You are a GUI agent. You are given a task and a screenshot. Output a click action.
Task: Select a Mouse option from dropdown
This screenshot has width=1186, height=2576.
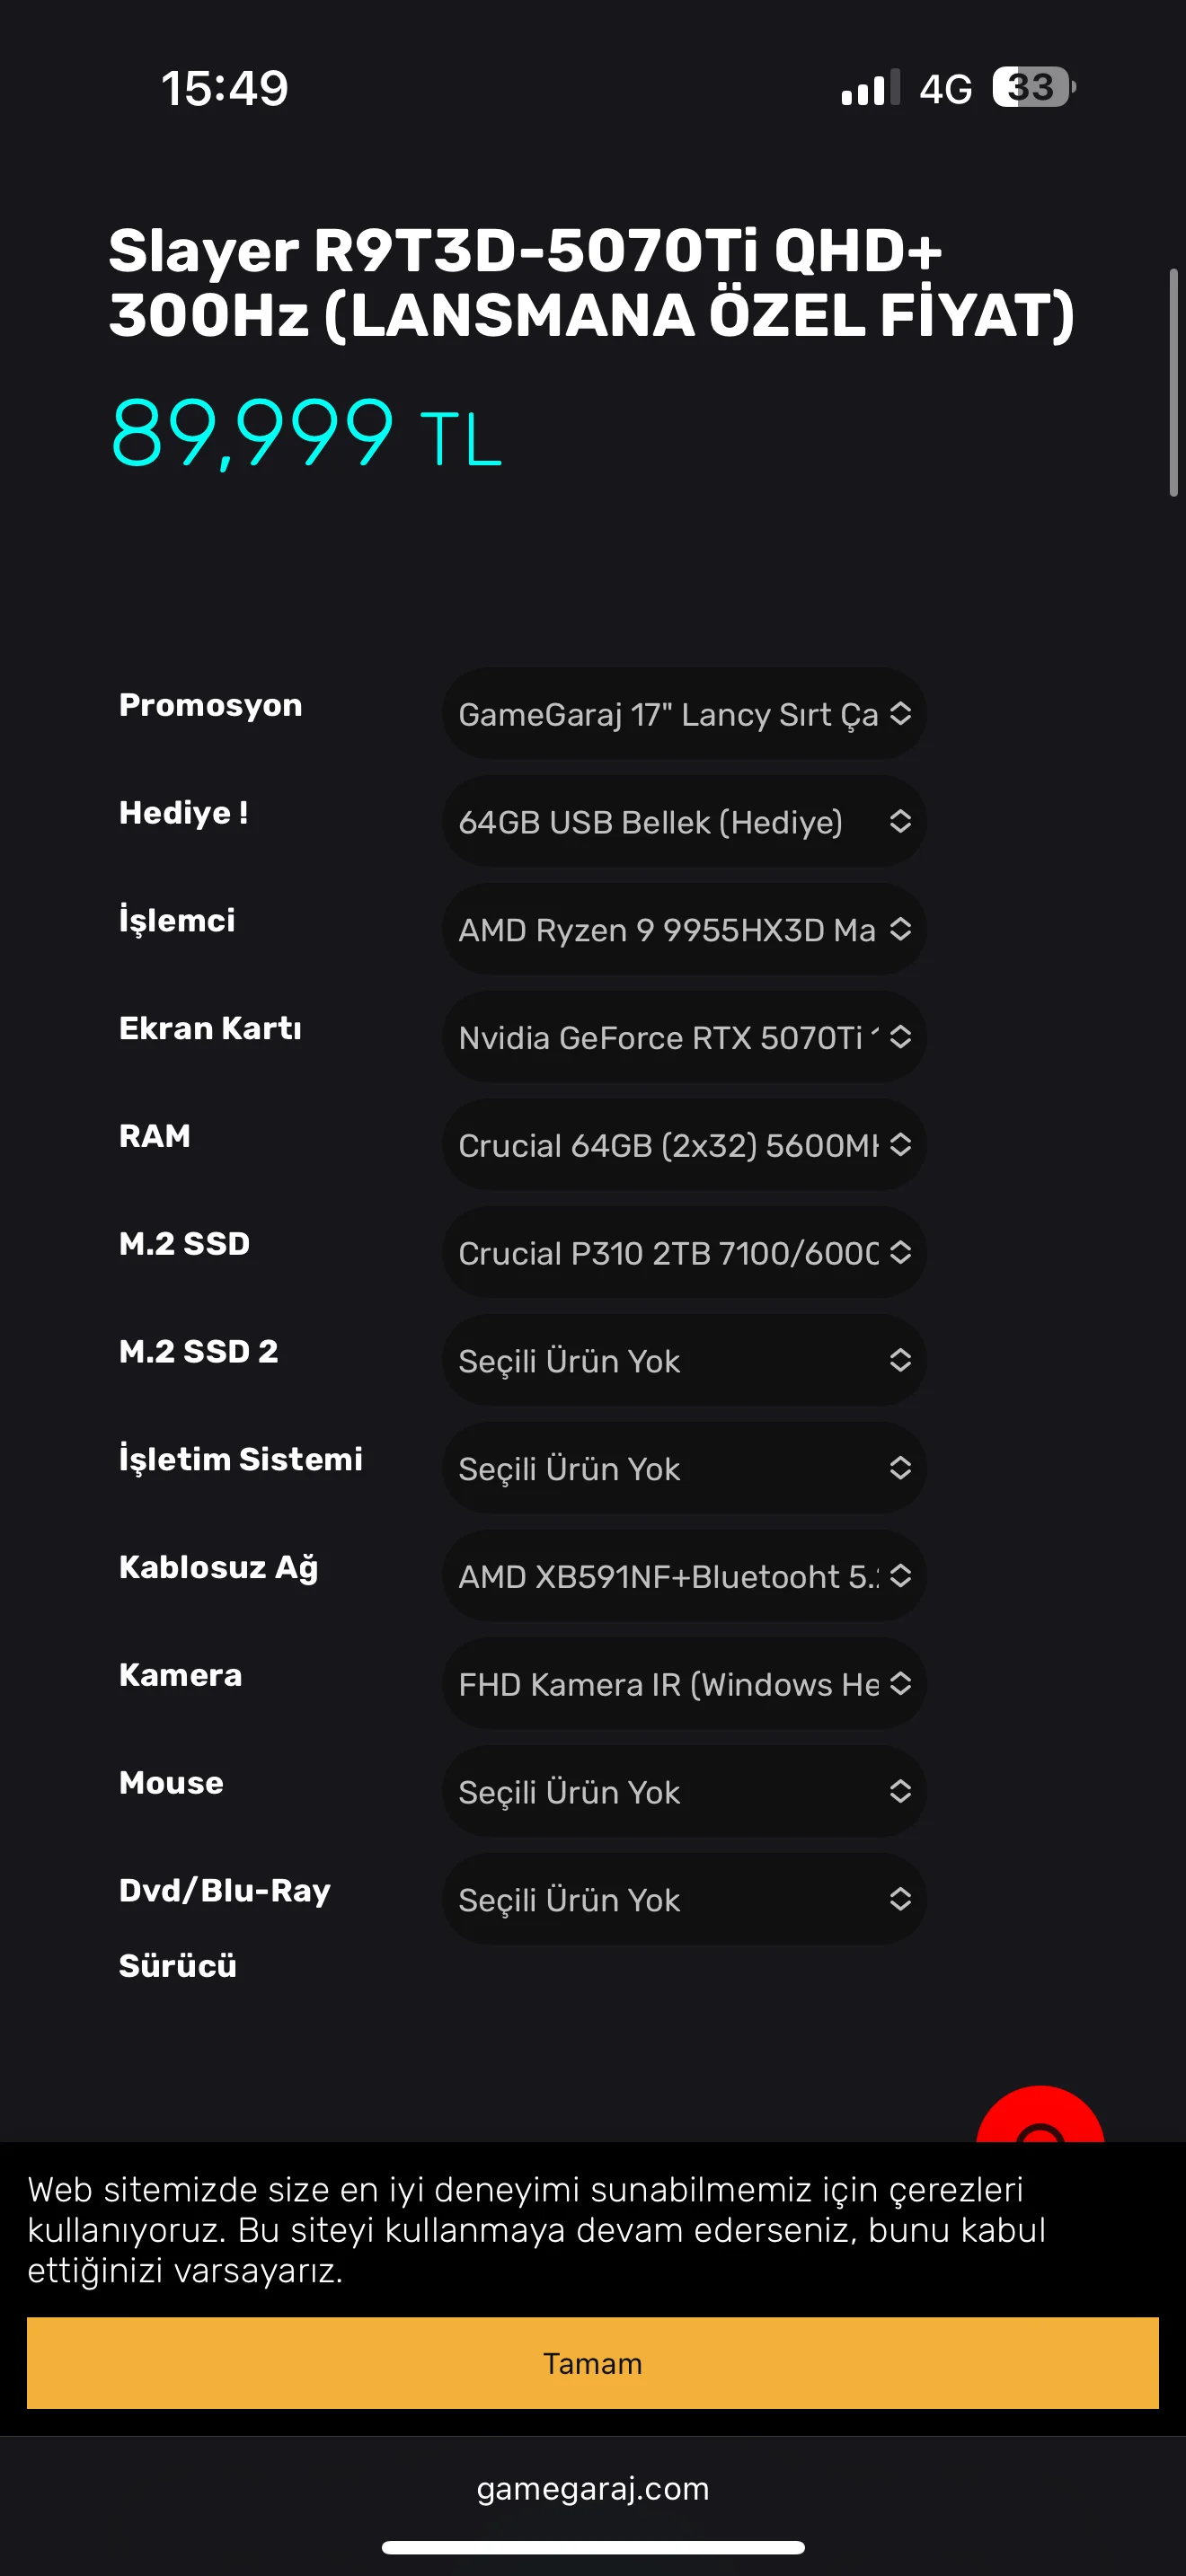[684, 1792]
